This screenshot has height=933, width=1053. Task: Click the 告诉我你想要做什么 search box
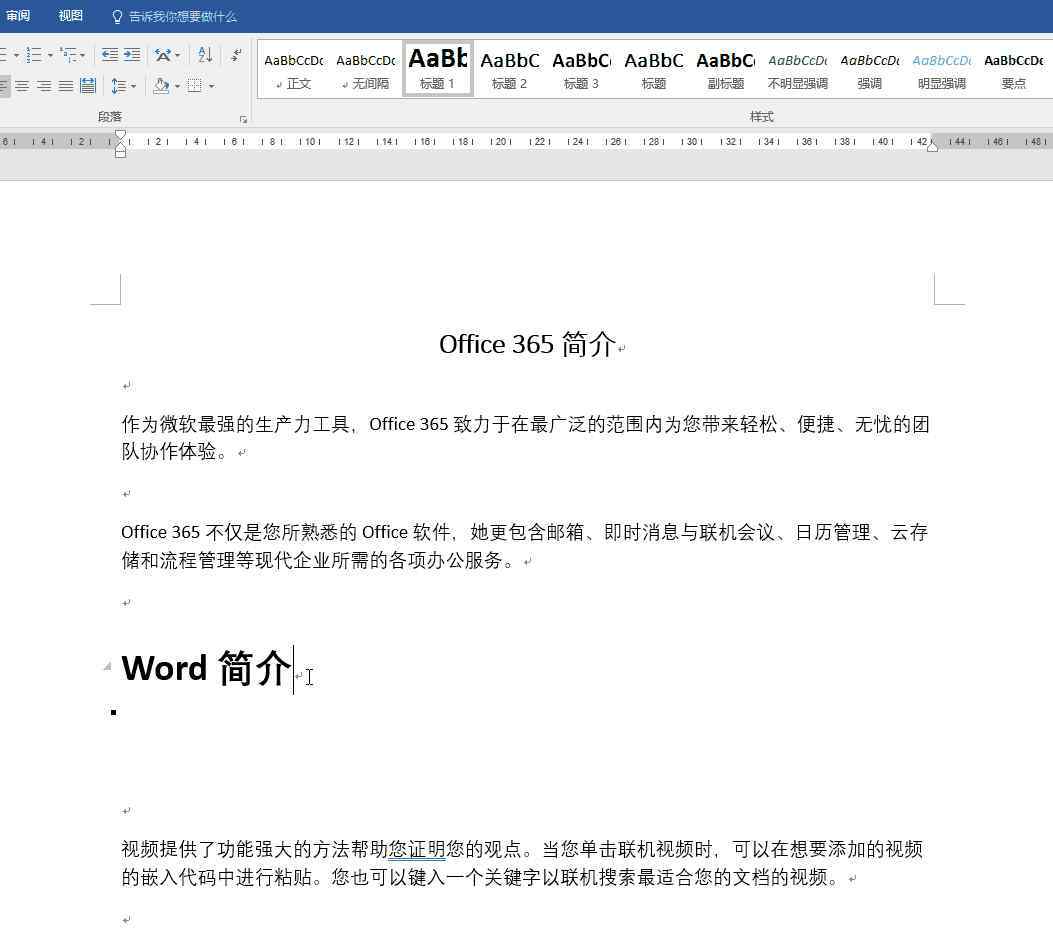tap(183, 16)
